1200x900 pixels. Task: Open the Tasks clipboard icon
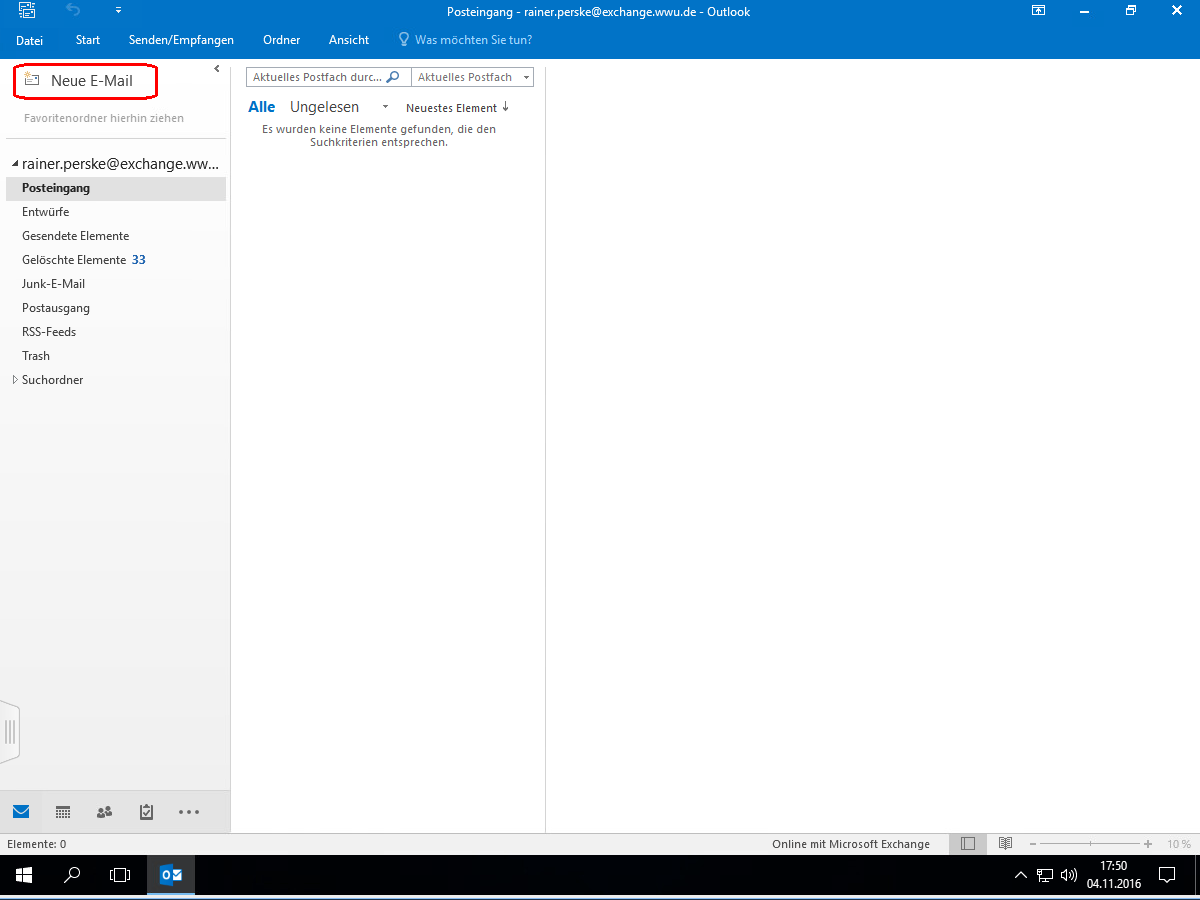tap(146, 812)
